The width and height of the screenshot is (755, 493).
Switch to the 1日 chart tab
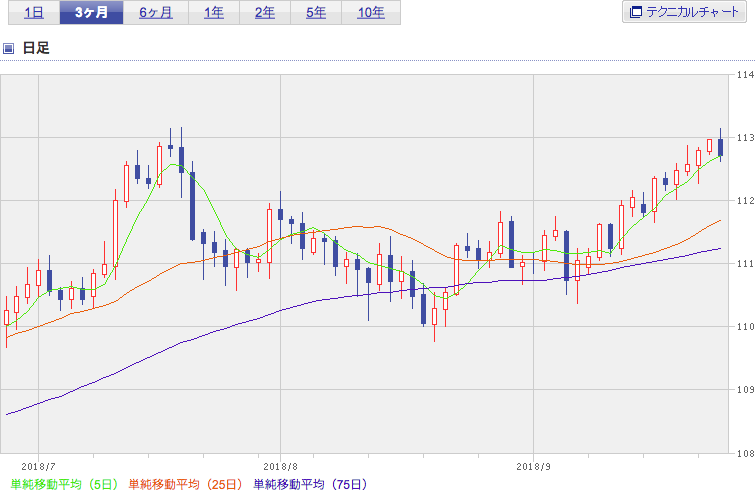tap(34, 12)
